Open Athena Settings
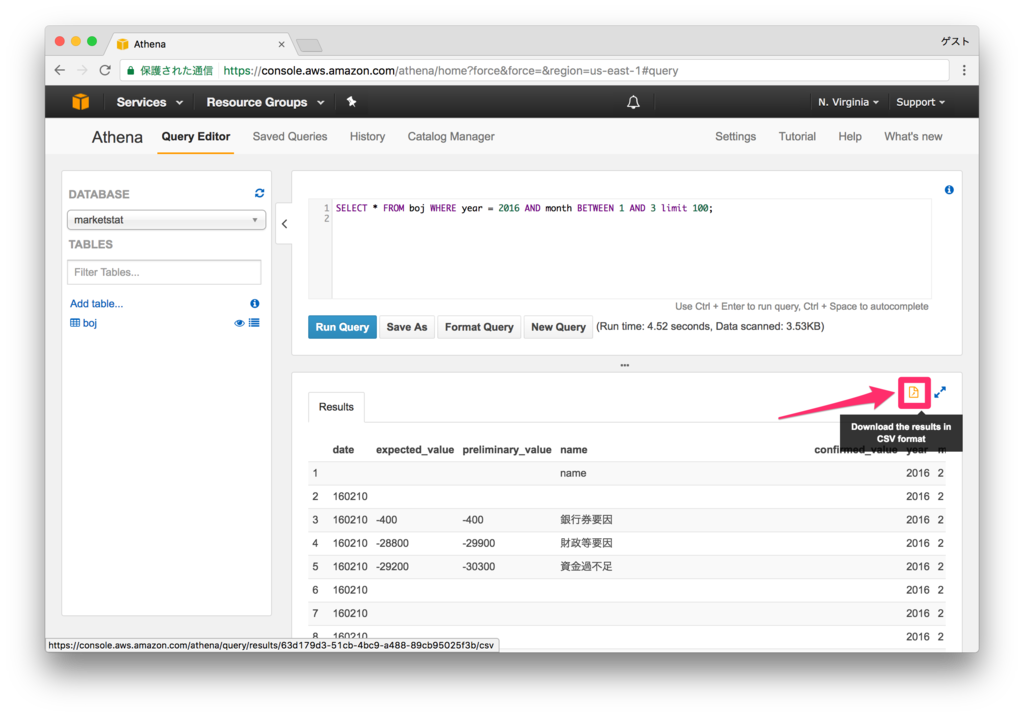 coord(735,136)
